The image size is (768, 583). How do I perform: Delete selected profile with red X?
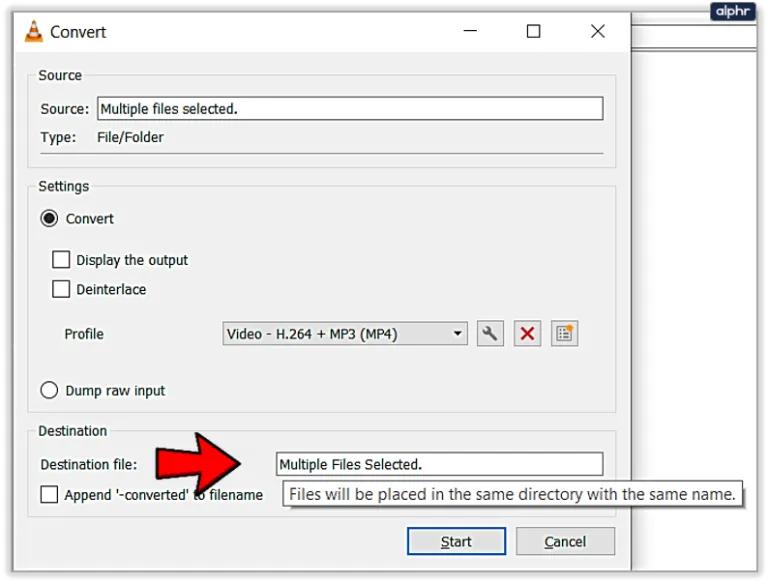pos(527,334)
